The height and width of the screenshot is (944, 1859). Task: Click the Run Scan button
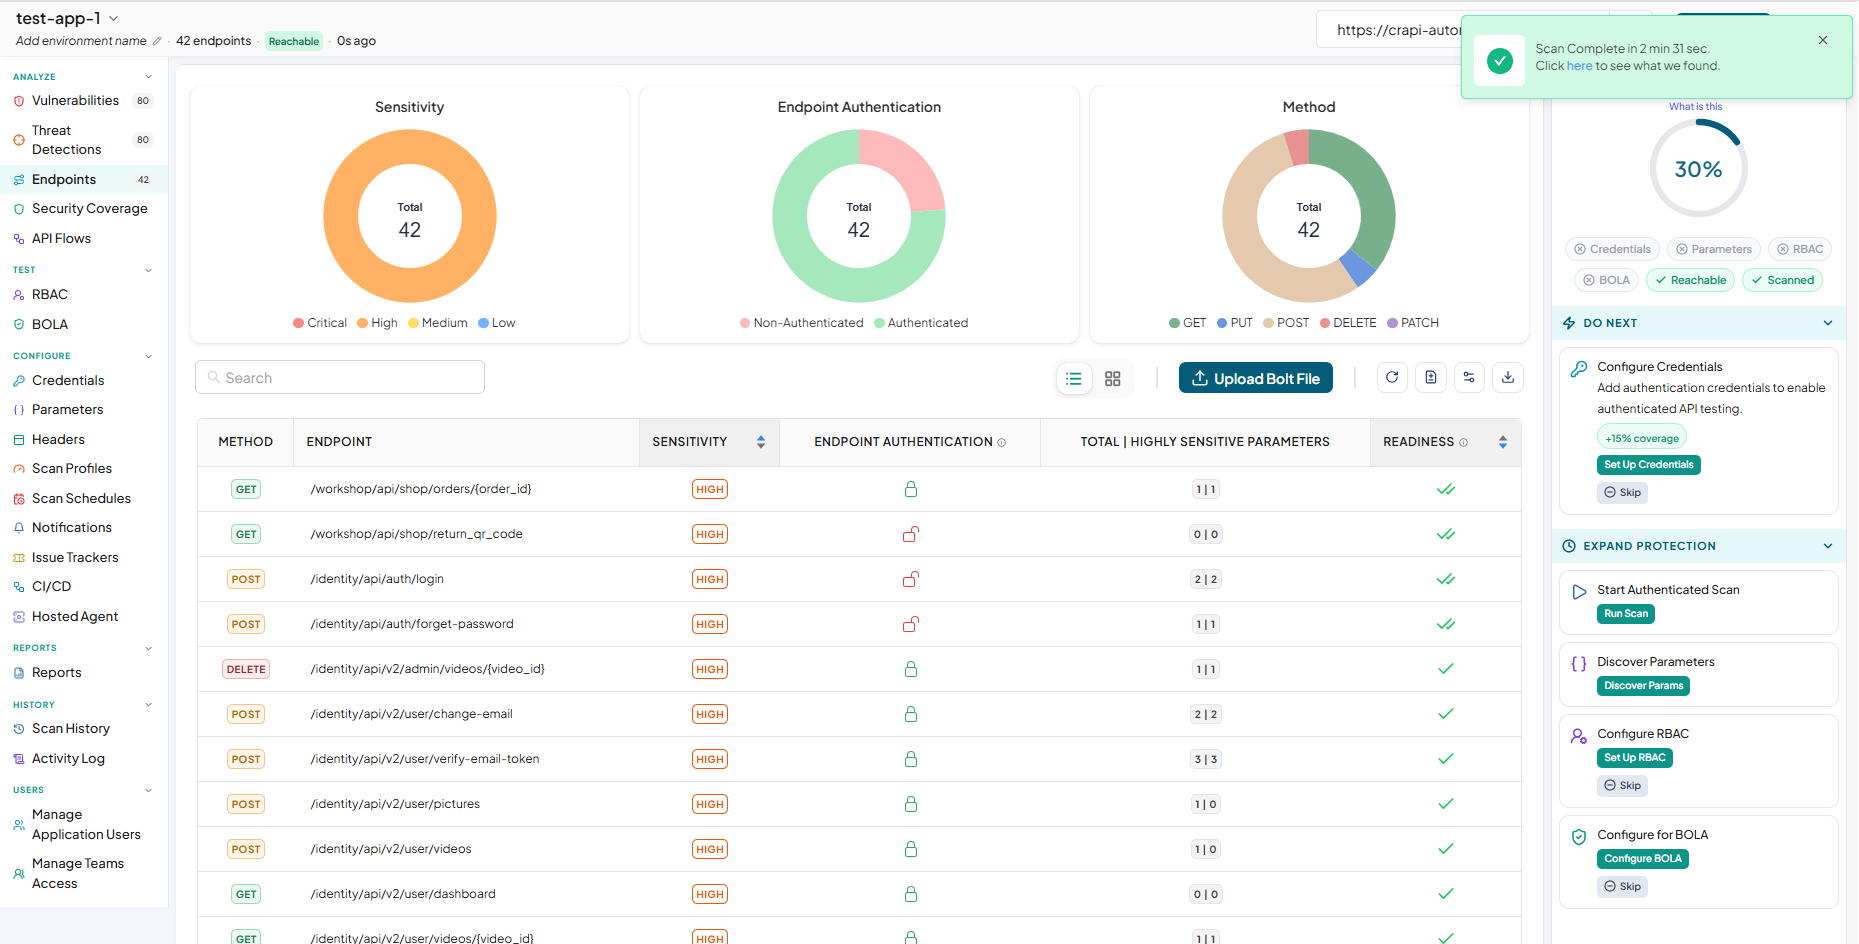1626,614
